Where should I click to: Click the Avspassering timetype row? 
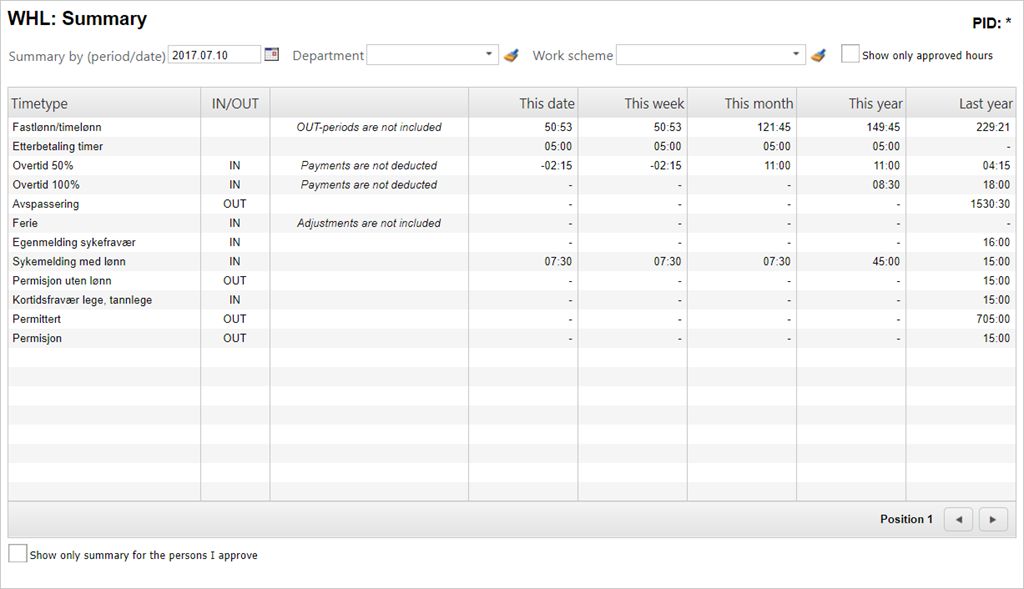(x=46, y=204)
